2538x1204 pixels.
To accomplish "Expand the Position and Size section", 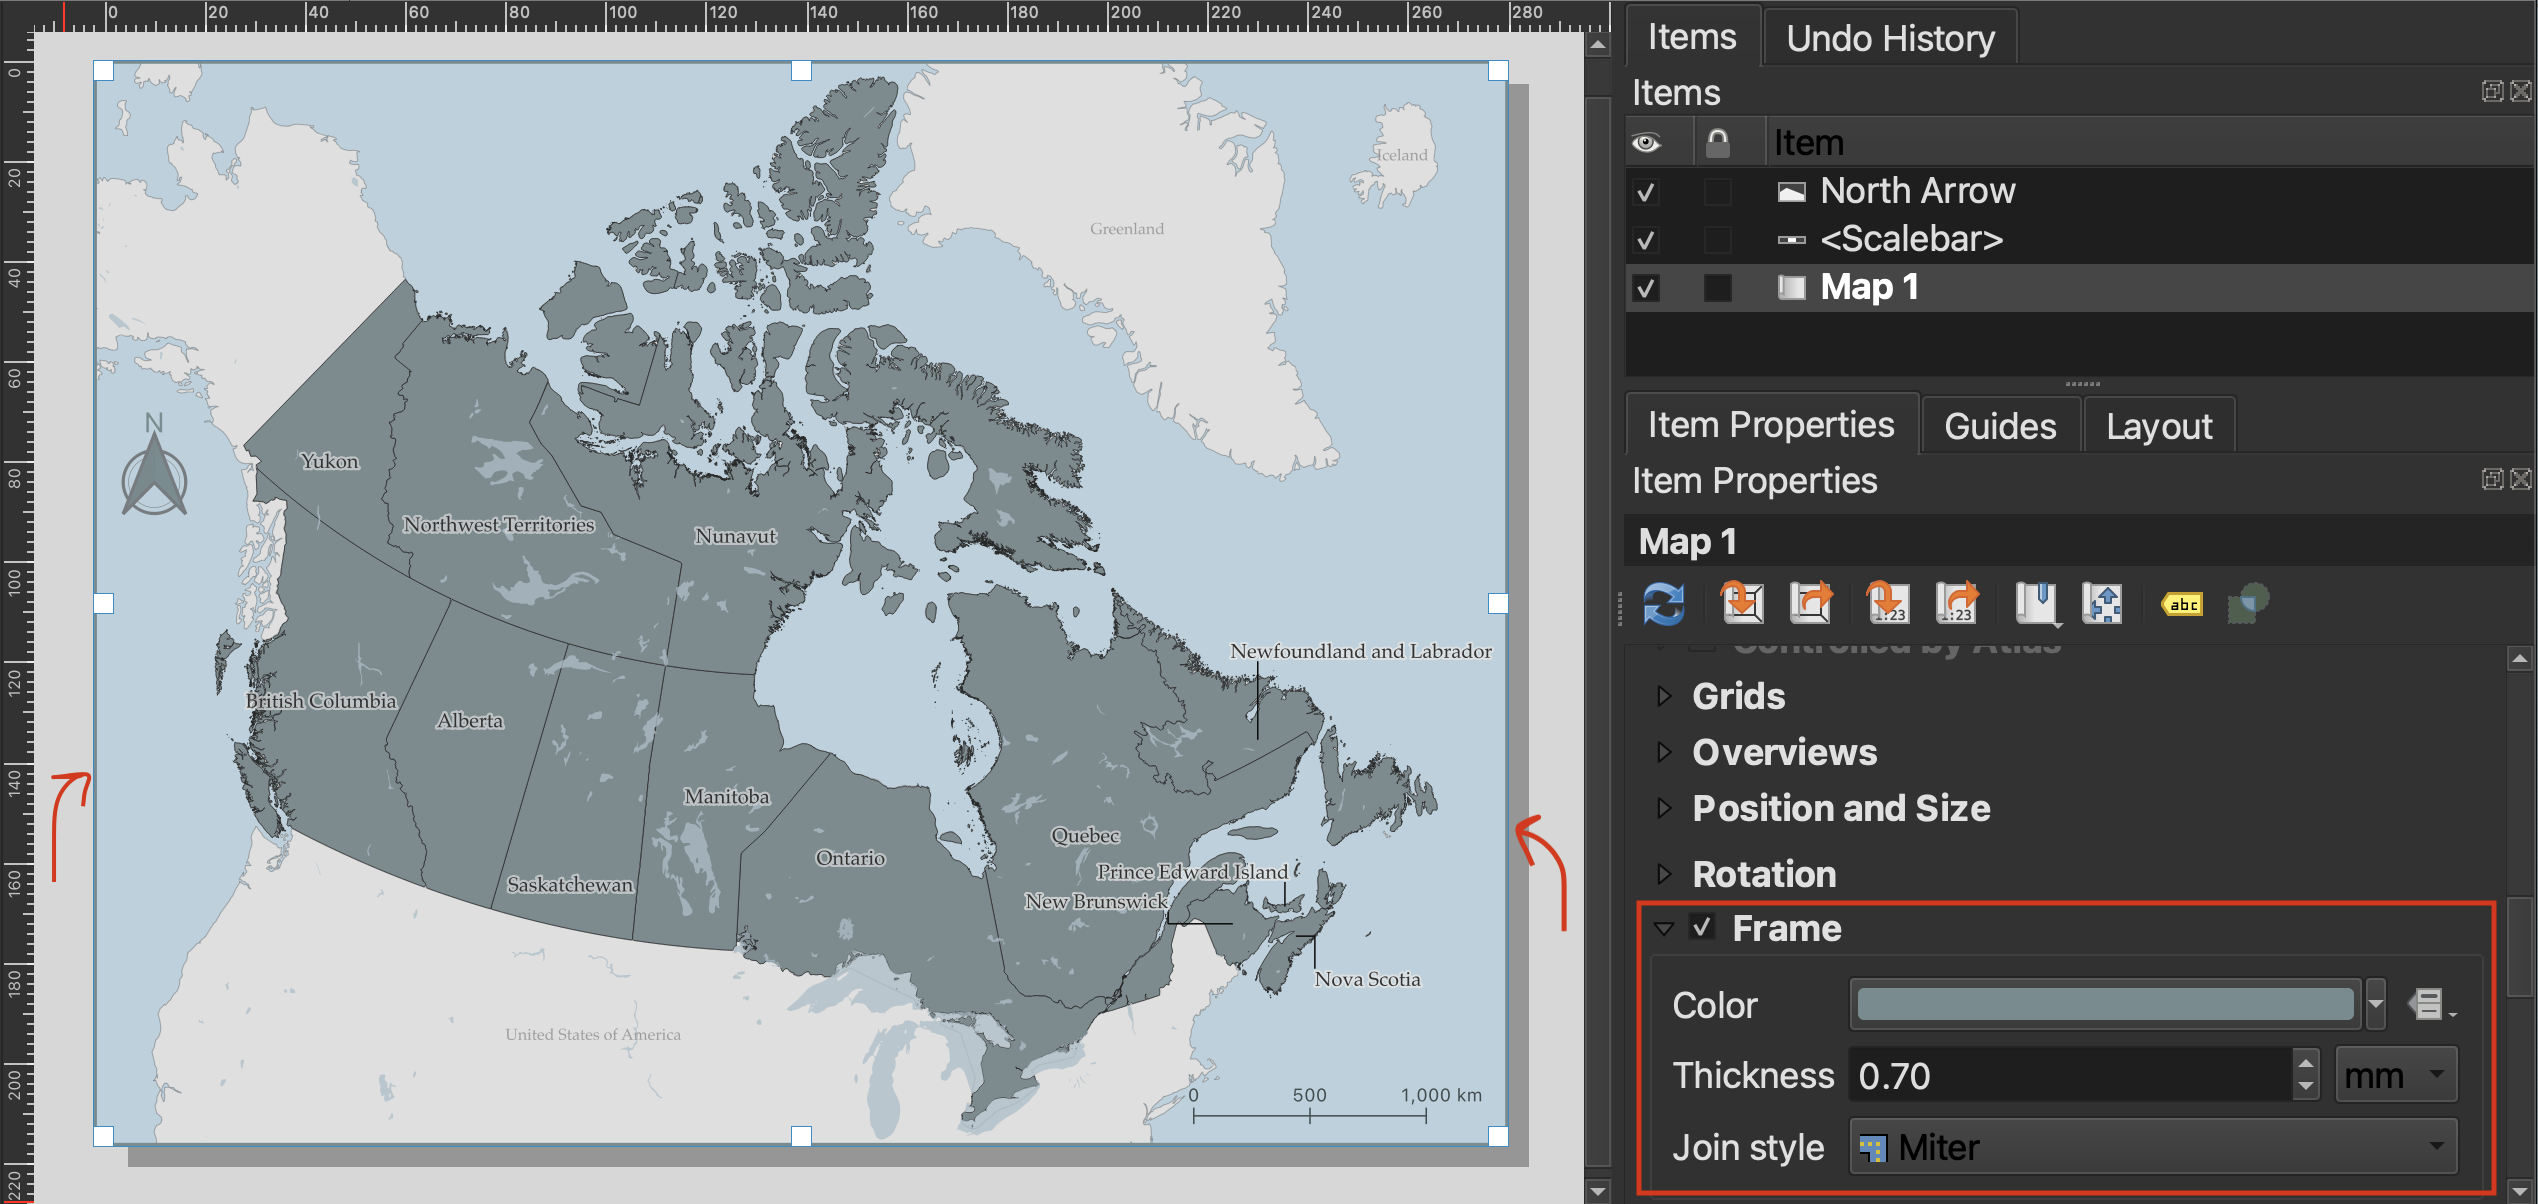I will pos(1664,808).
